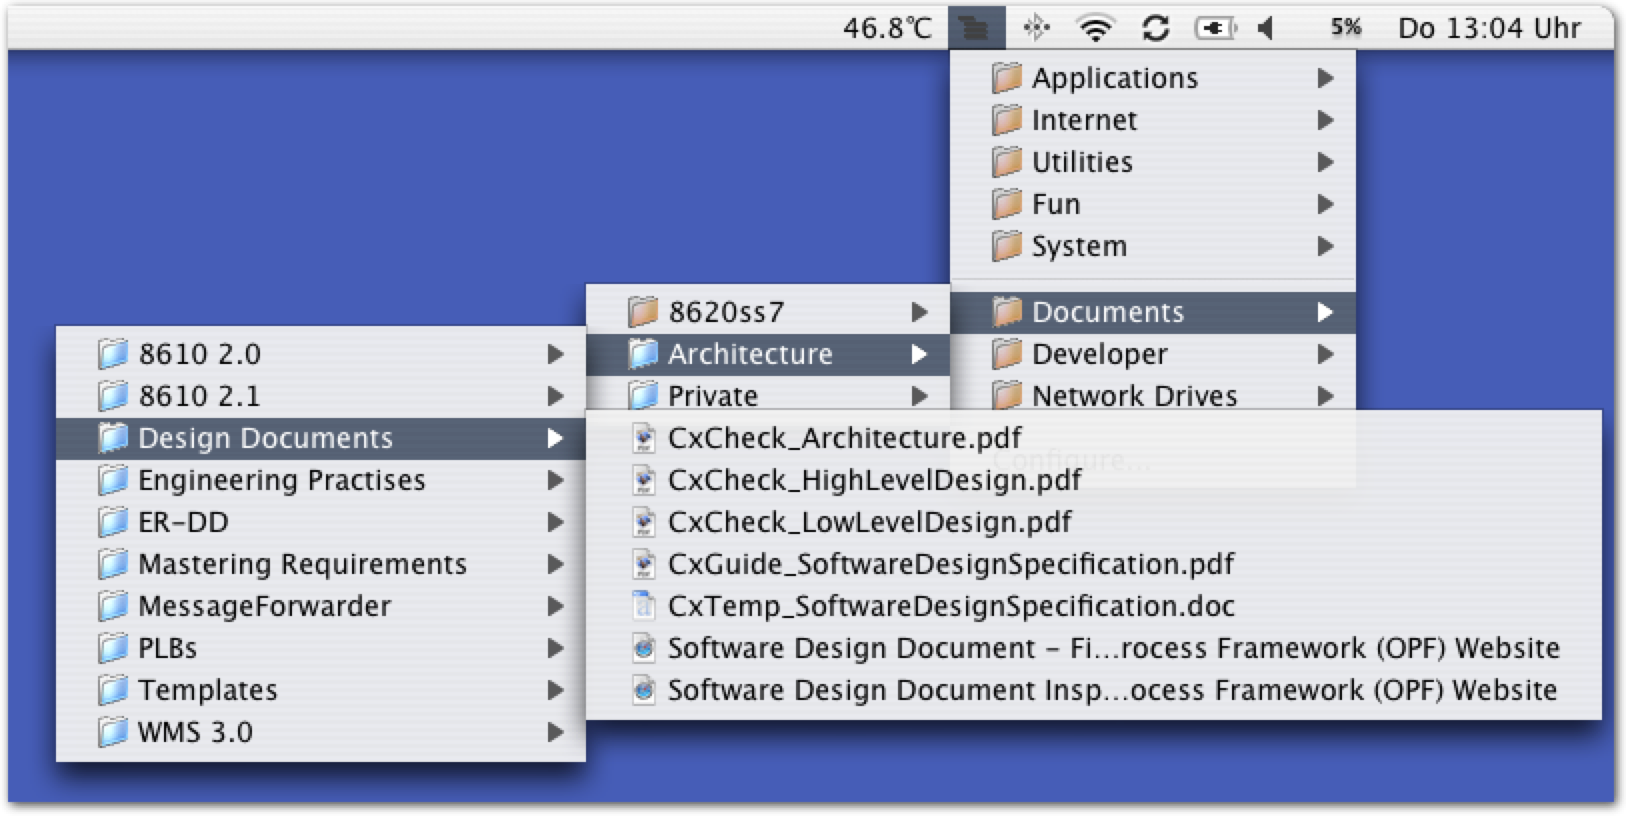Viewport: 1626px width, 816px height.
Task: Open the Wi-Fi status menu icon
Action: [1096, 28]
